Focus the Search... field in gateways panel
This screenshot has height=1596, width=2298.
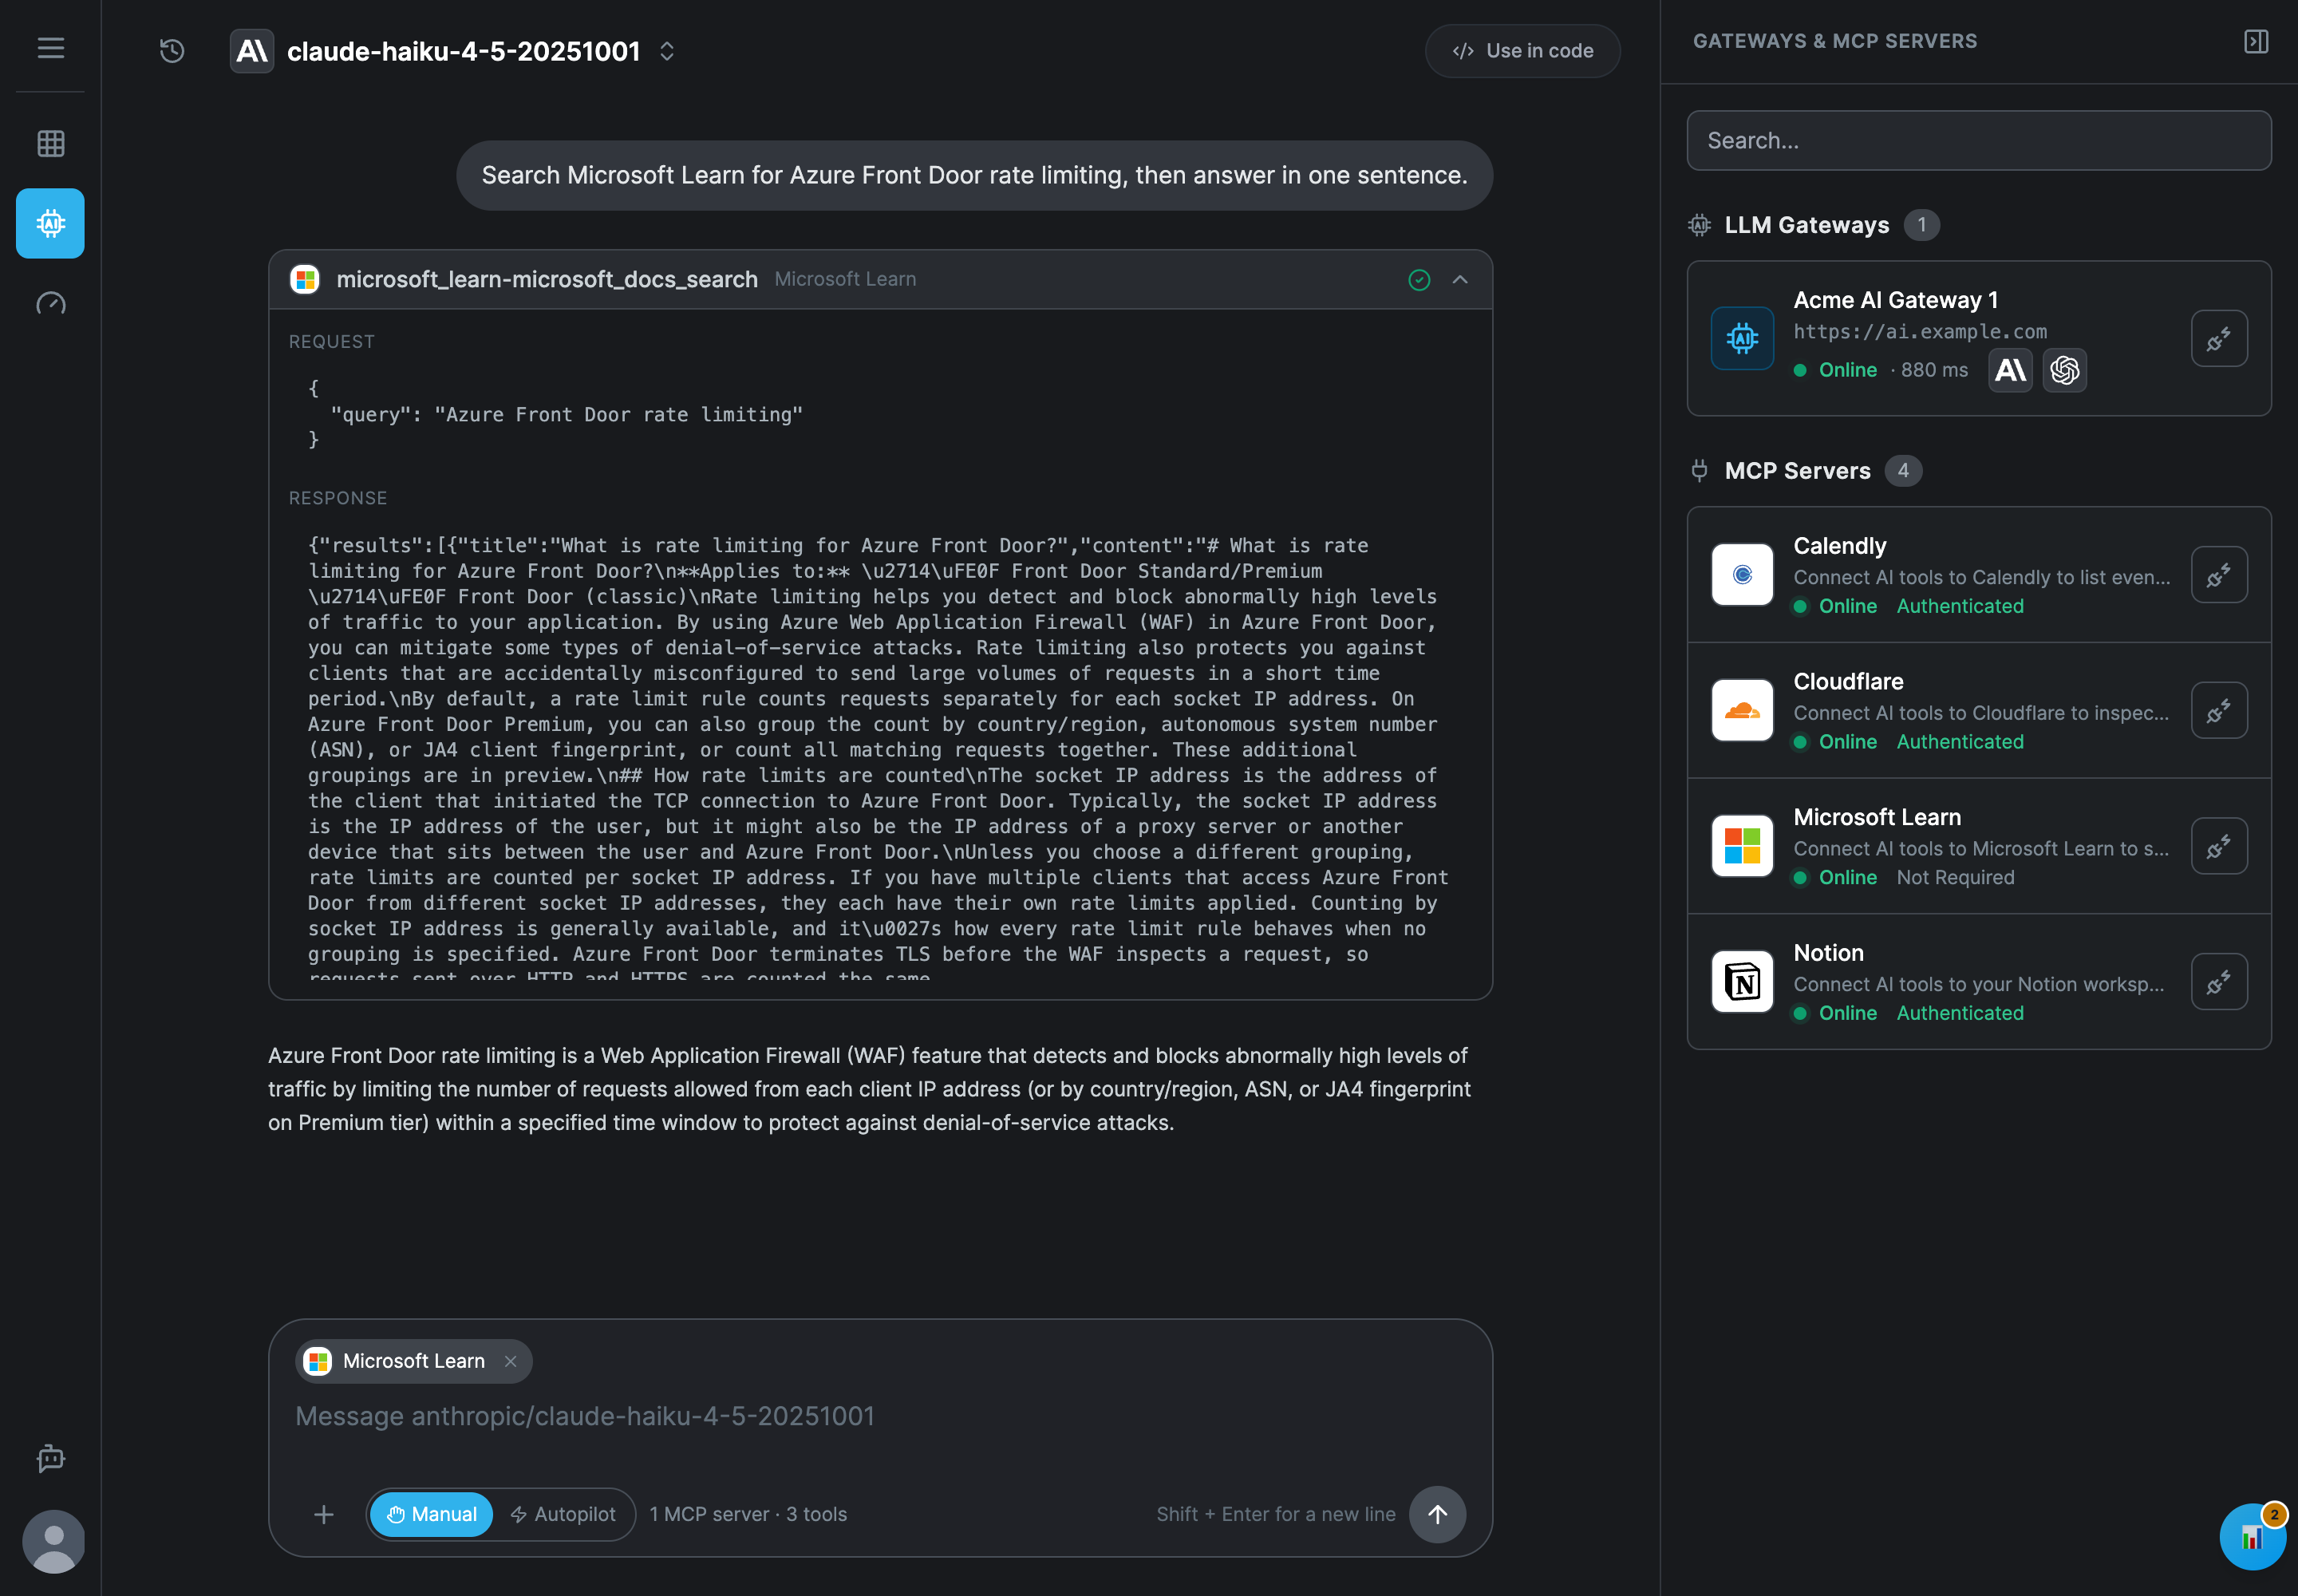[x=1978, y=141]
